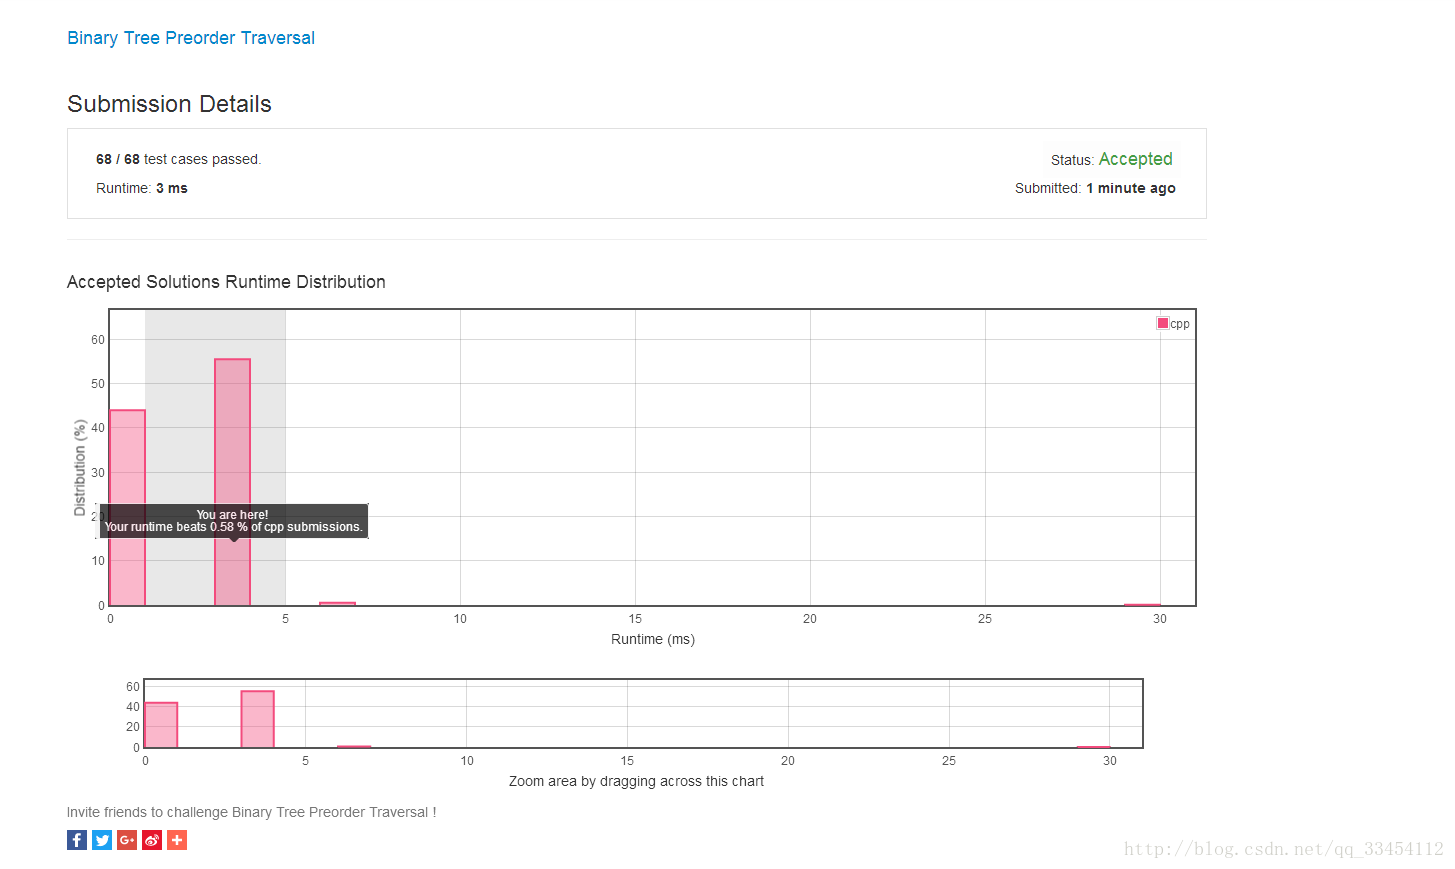Click the 'Invite friends to challenge' text
The width and height of the screenshot is (1455, 869).
251,812
